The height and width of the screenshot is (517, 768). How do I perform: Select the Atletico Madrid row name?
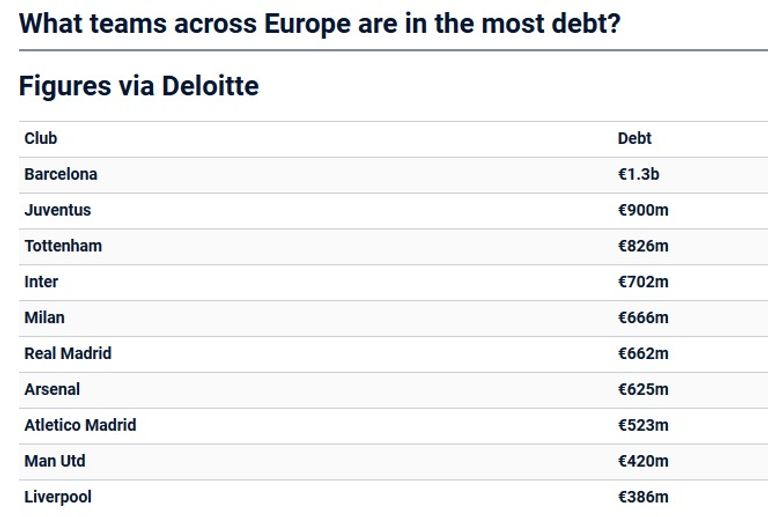point(80,426)
